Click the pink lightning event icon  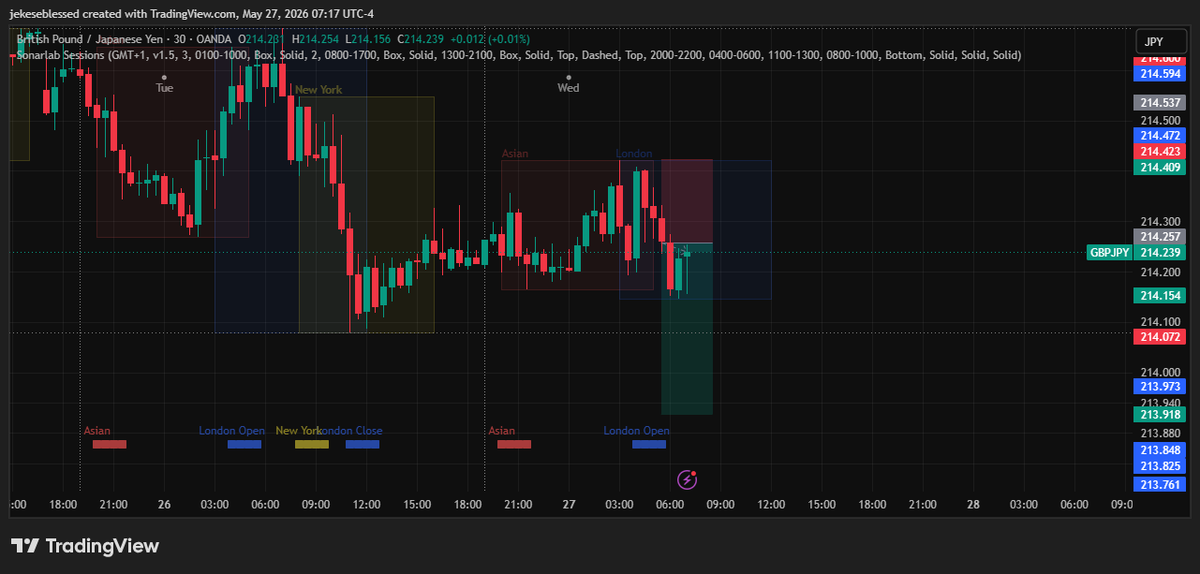[687, 479]
